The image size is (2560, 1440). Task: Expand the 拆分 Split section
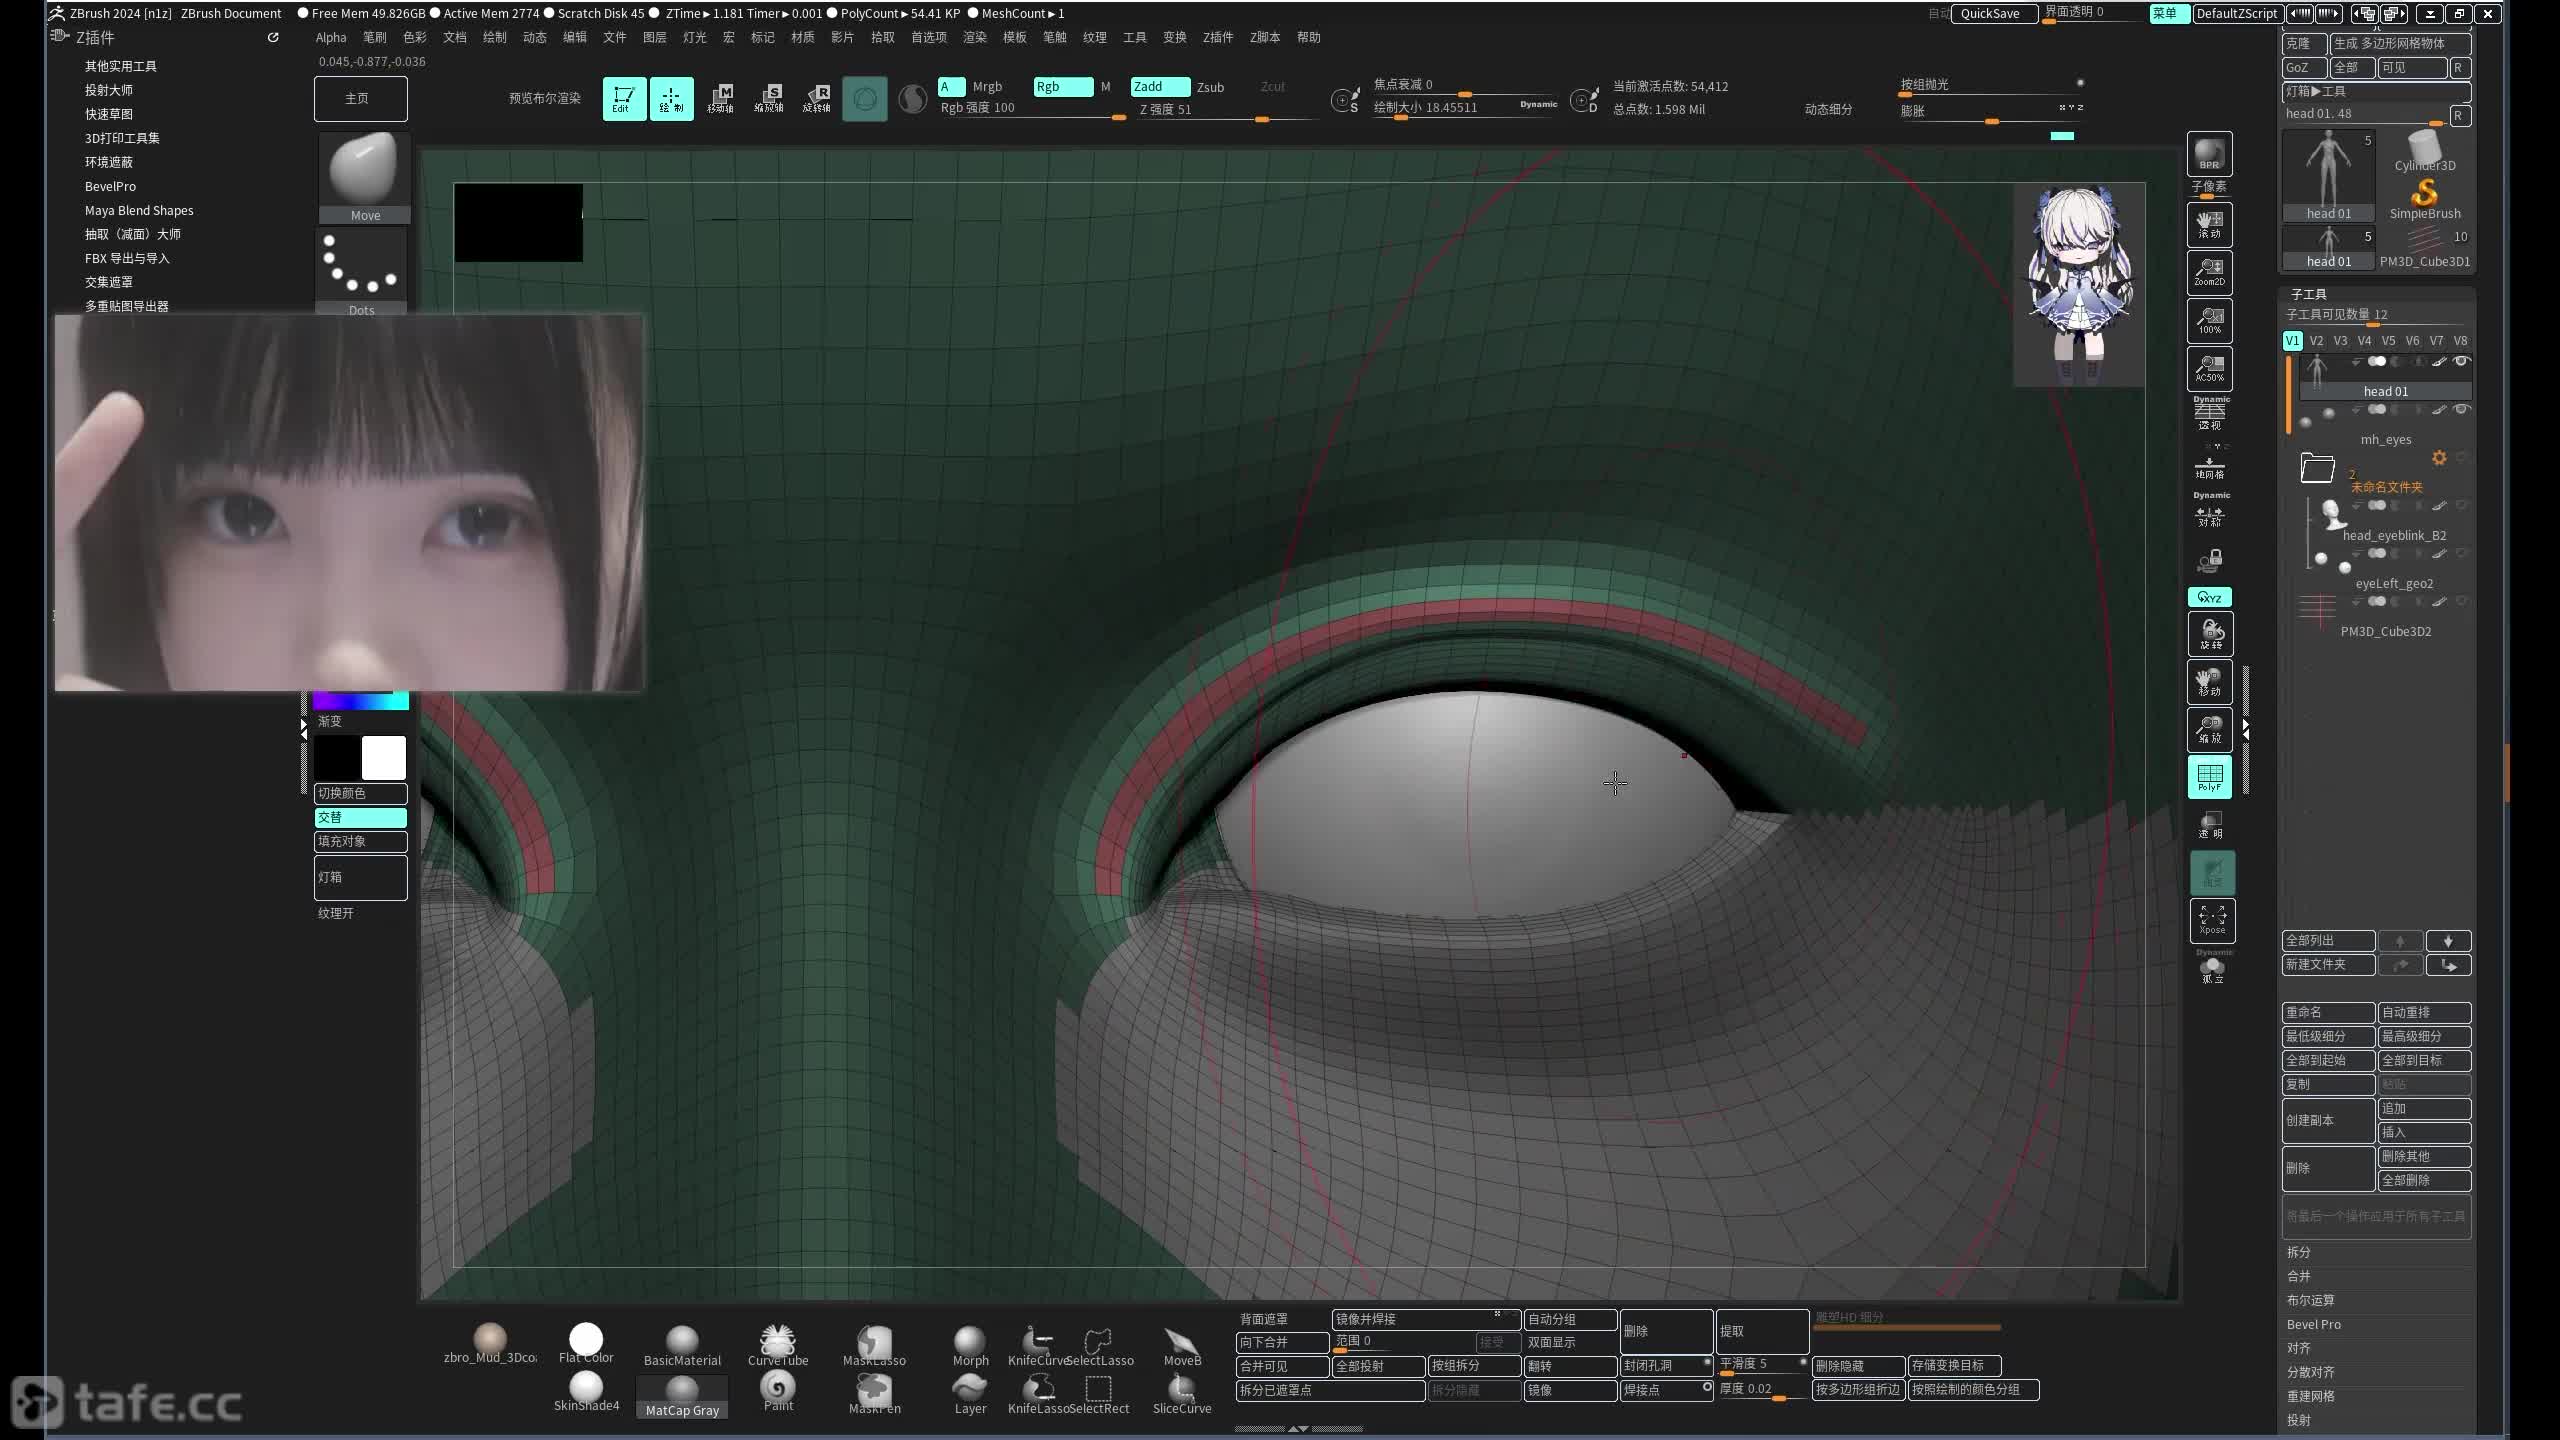2298,1252
